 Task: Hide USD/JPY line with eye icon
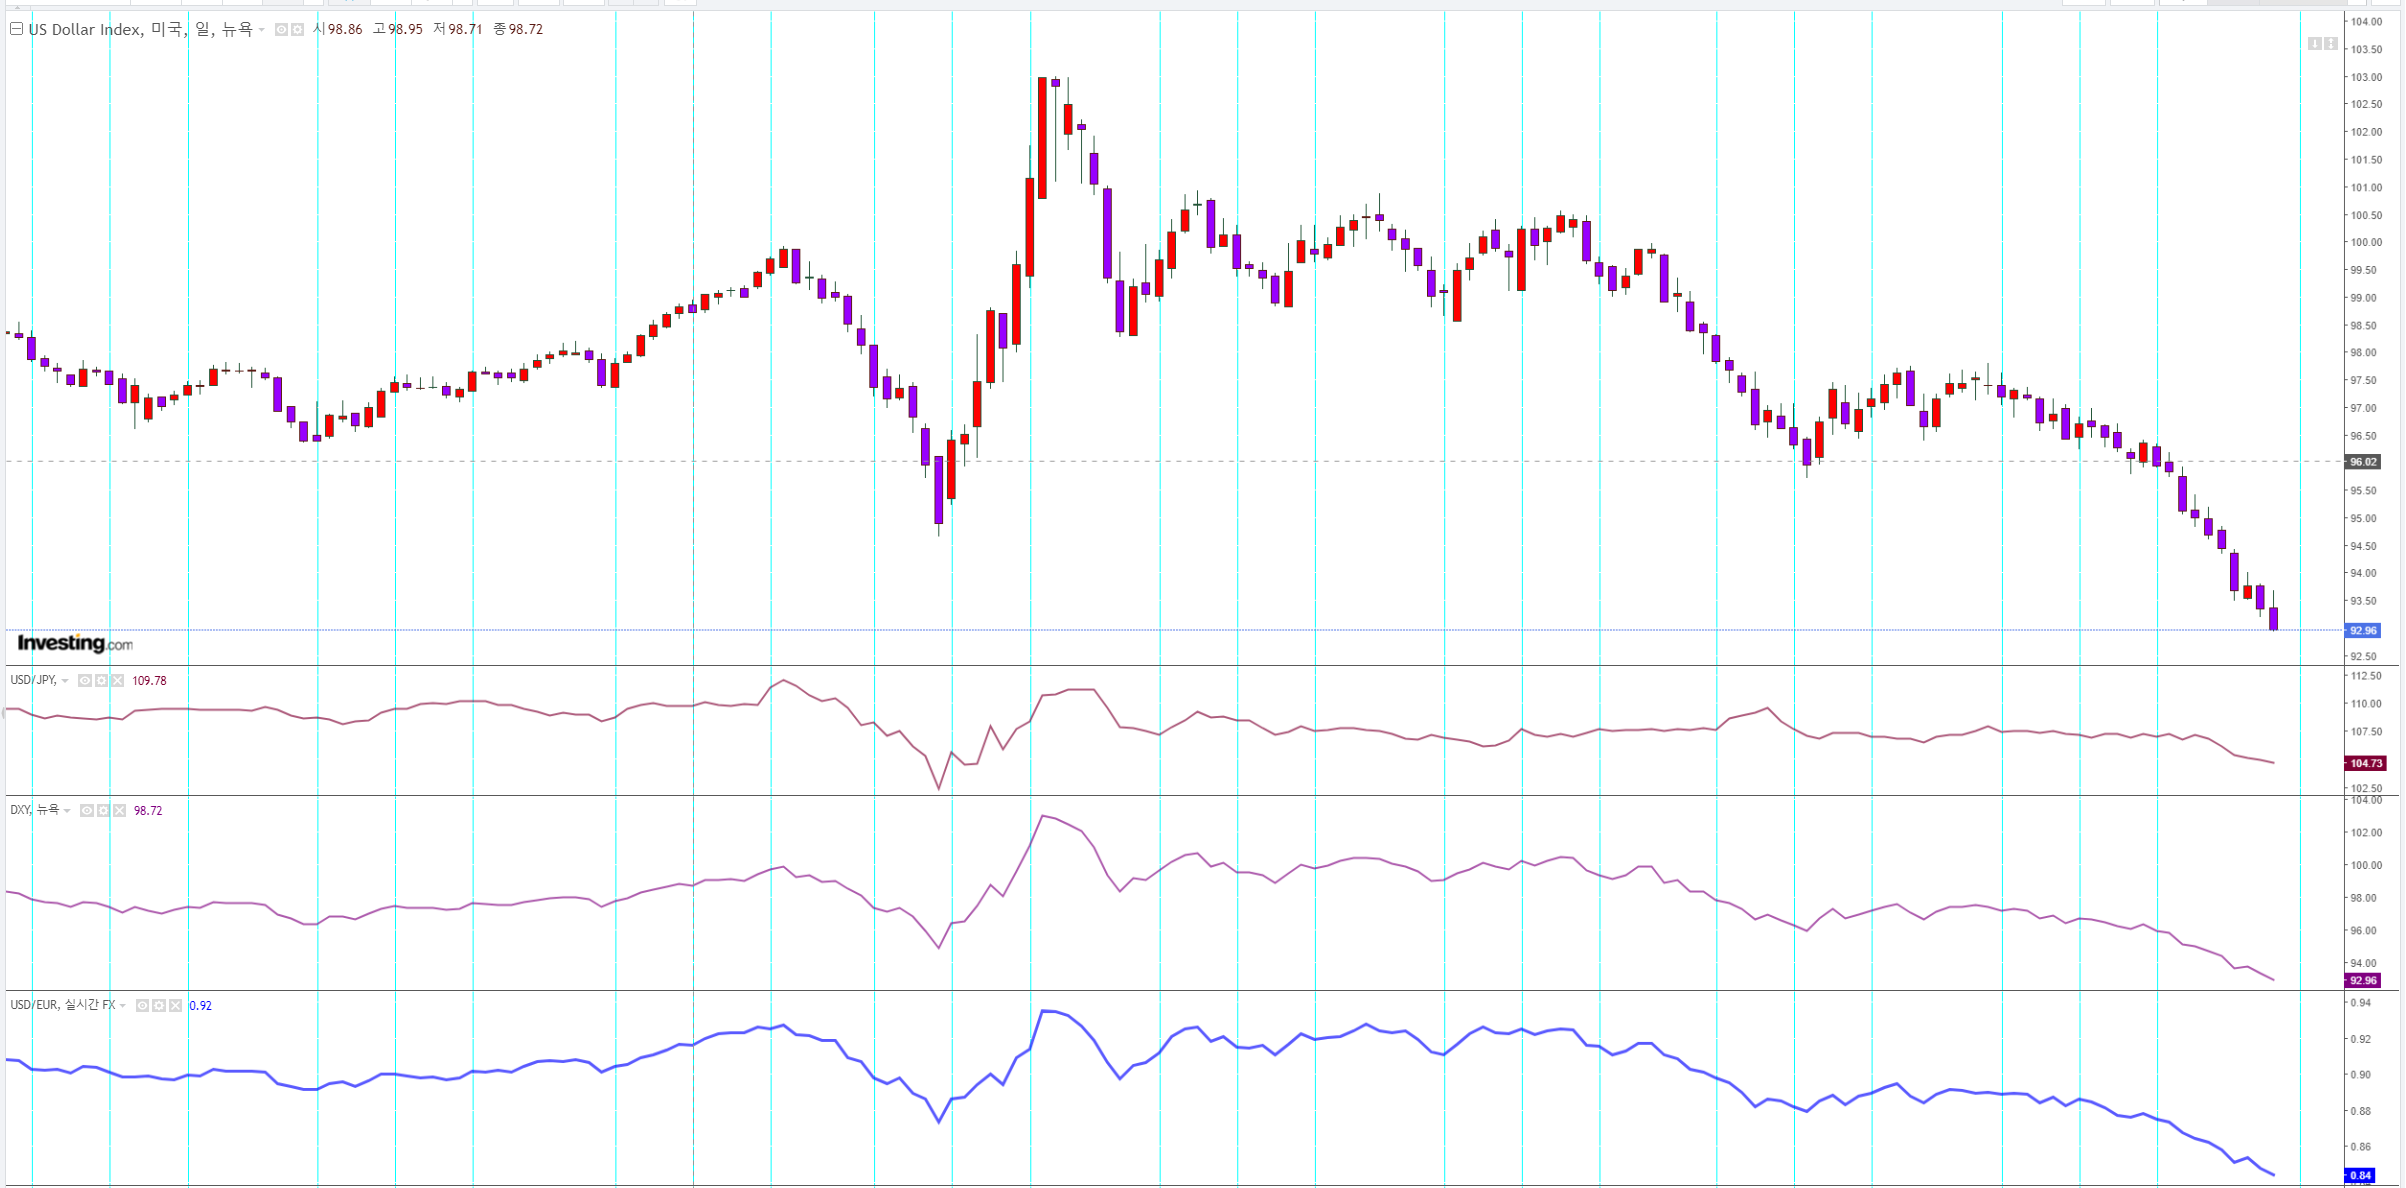click(85, 681)
